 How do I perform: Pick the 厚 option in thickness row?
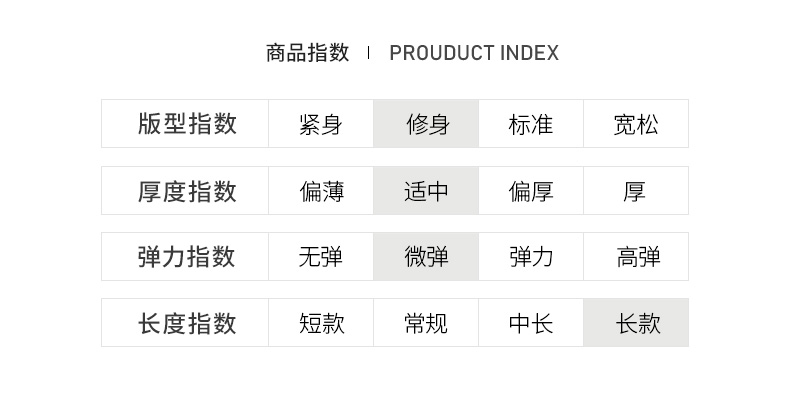coord(636,191)
